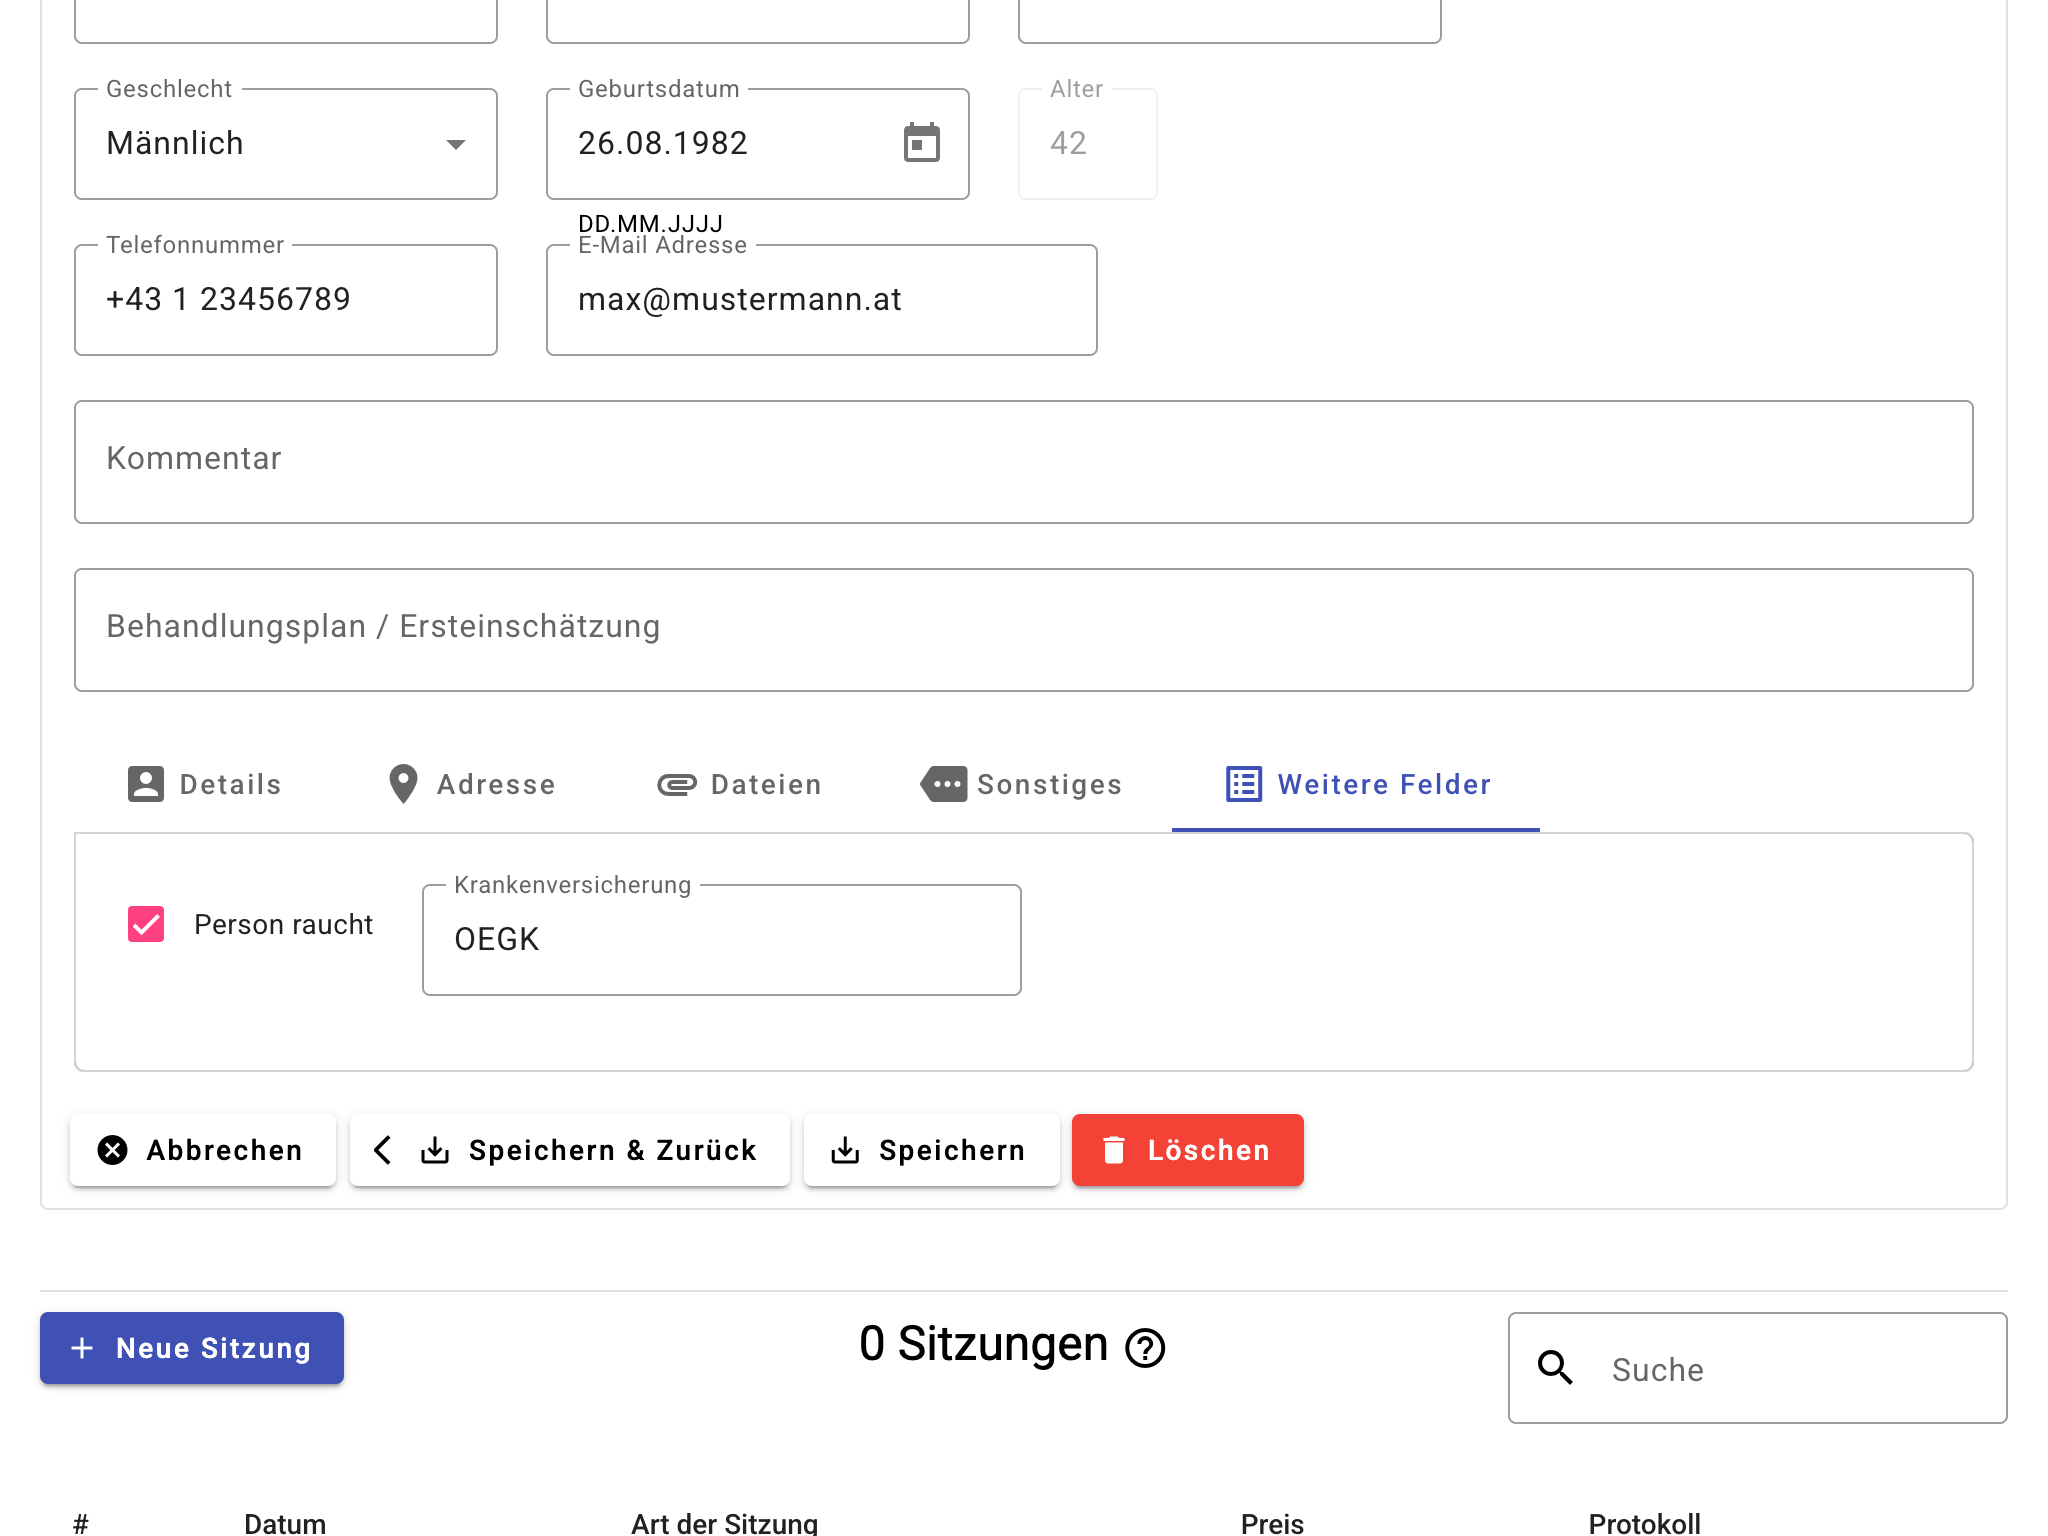Click the Preis column header
Image resolution: width=2048 pixels, height=1536 pixels.
coord(1272,1523)
